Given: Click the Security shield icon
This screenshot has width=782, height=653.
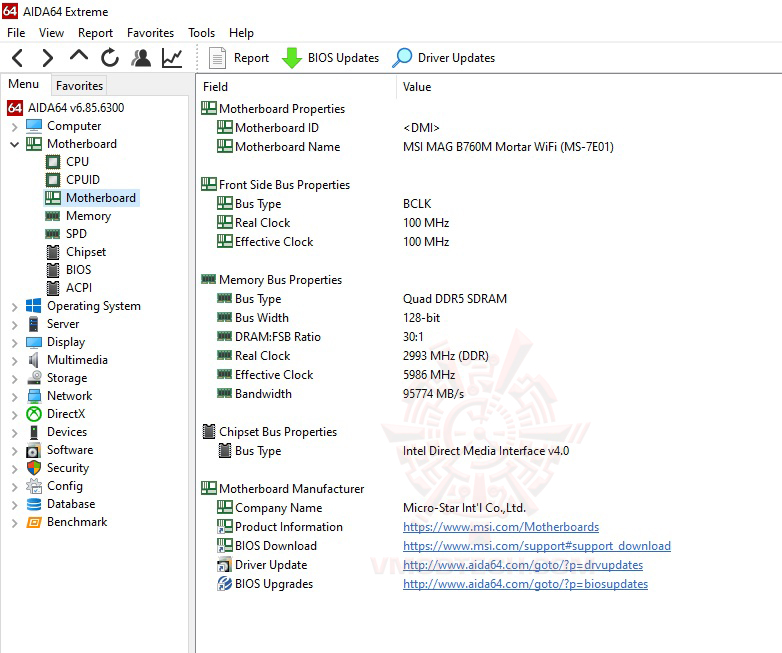Looking at the screenshot, I should point(33,468).
